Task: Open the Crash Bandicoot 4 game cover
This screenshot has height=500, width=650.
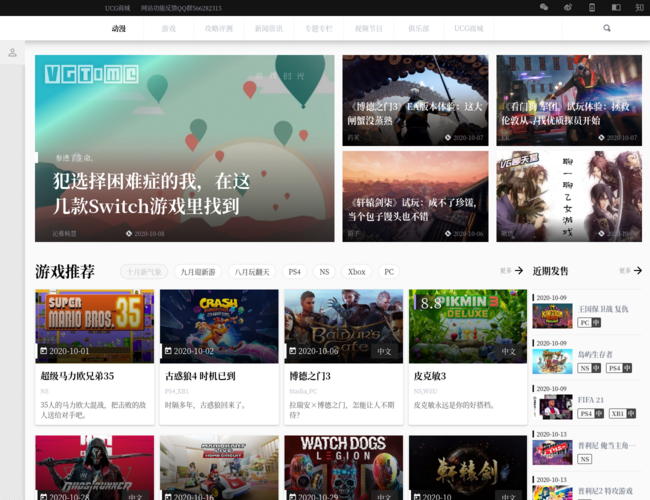Action: [219, 326]
